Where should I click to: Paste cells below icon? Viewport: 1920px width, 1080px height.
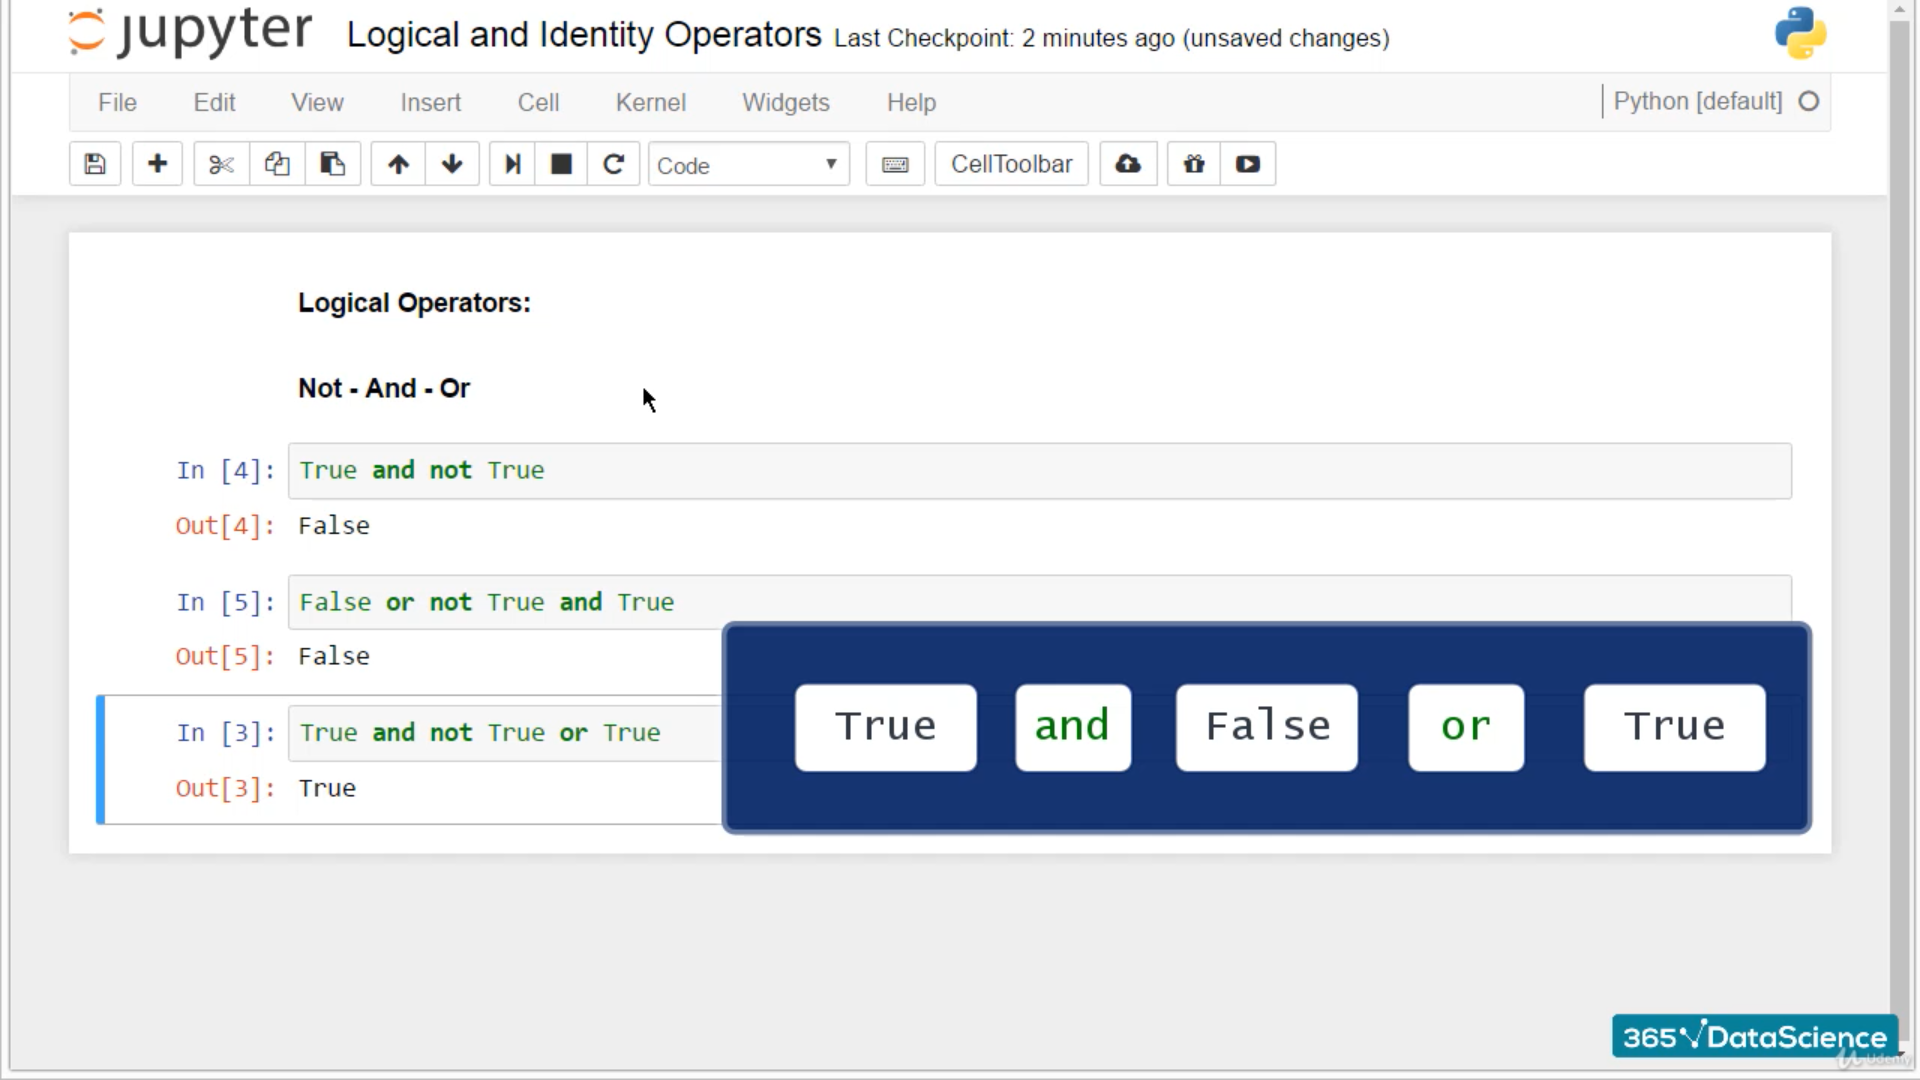[332, 164]
